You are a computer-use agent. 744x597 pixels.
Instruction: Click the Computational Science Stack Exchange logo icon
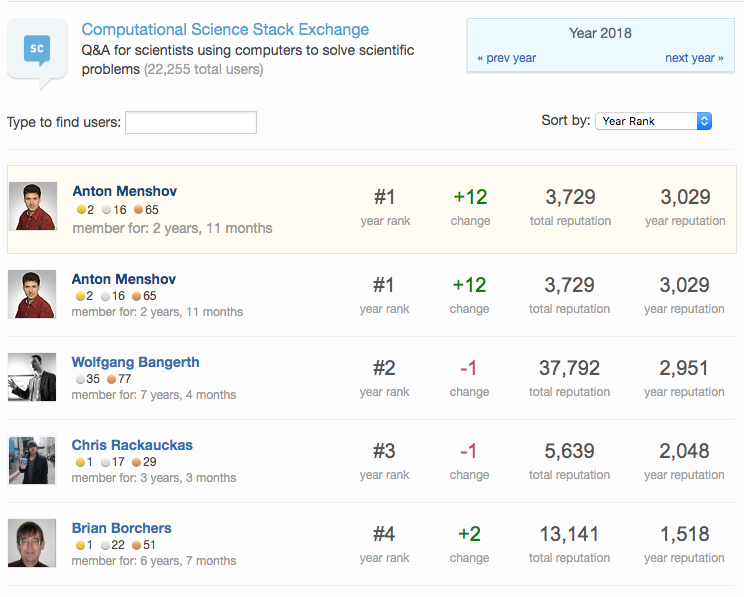pos(37,50)
